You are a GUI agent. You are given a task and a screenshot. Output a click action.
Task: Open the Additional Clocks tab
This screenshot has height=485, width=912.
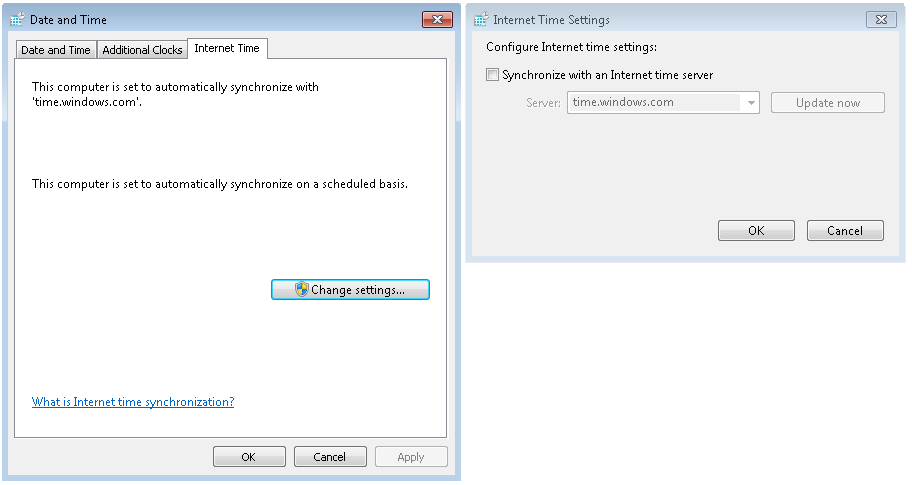pos(142,50)
